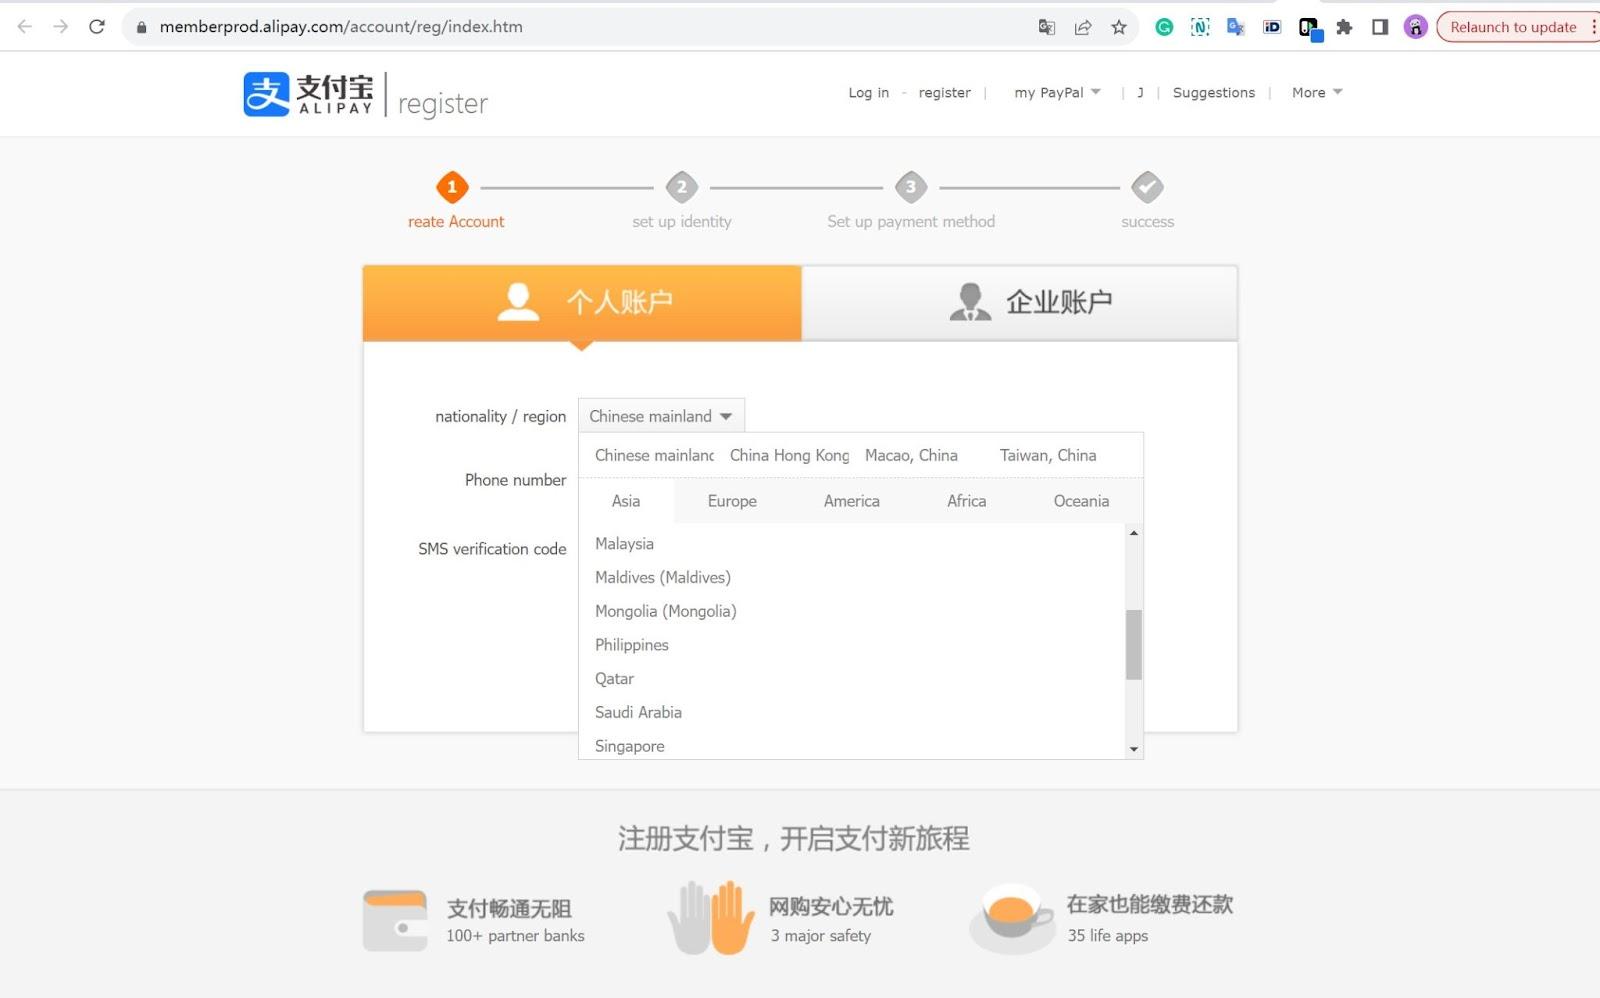Reload the page with browser refresh icon
The image size is (1600, 998).
(97, 27)
